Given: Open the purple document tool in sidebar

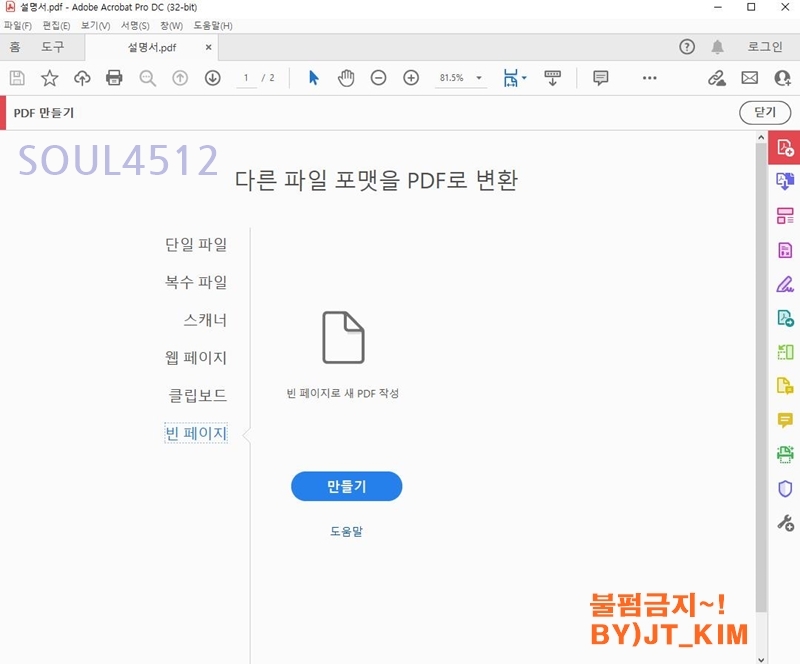Looking at the screenshot, I should tap(785, 250).
